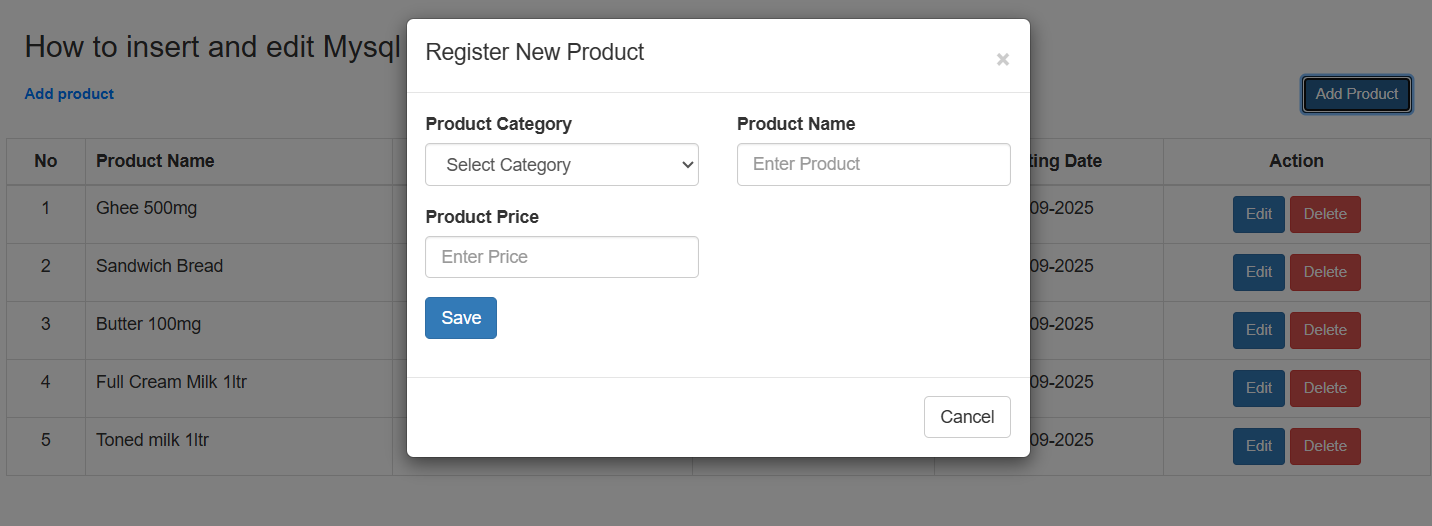This screenshot has height=526, width=1432.
Task: Delete the Toned milk 1ltr row
Action: point(1325,446)
